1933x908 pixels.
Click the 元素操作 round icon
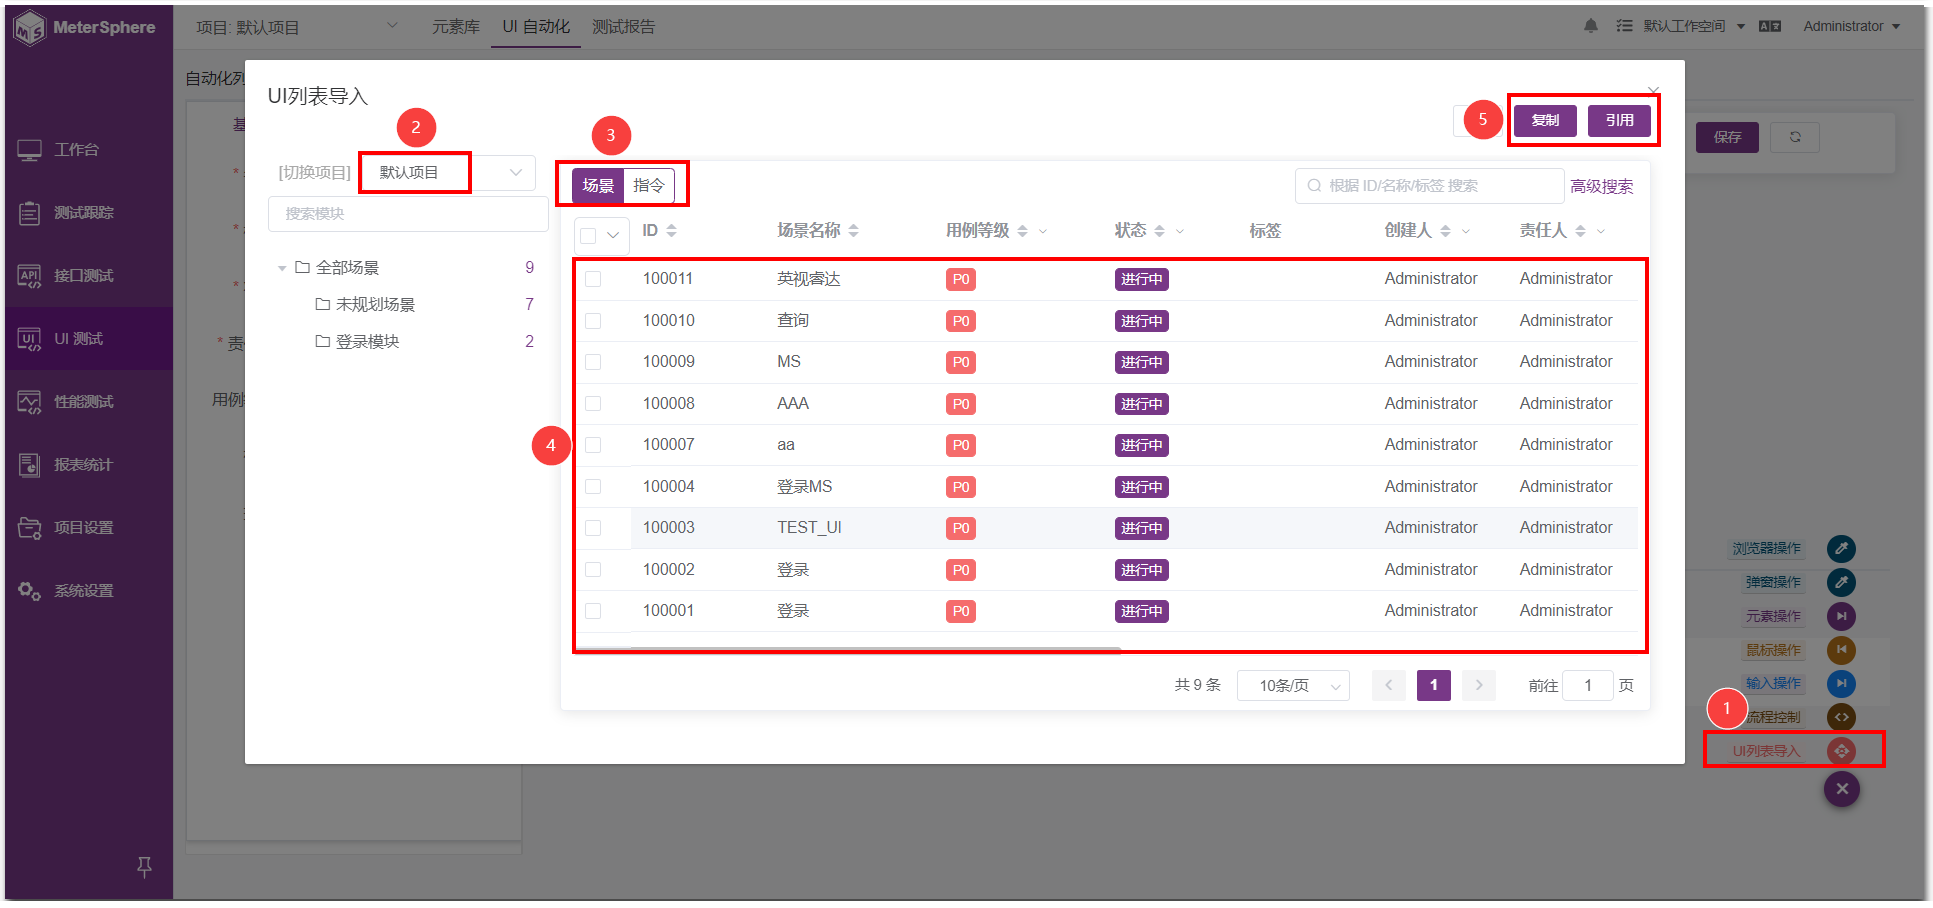[x=1841, y=616]
